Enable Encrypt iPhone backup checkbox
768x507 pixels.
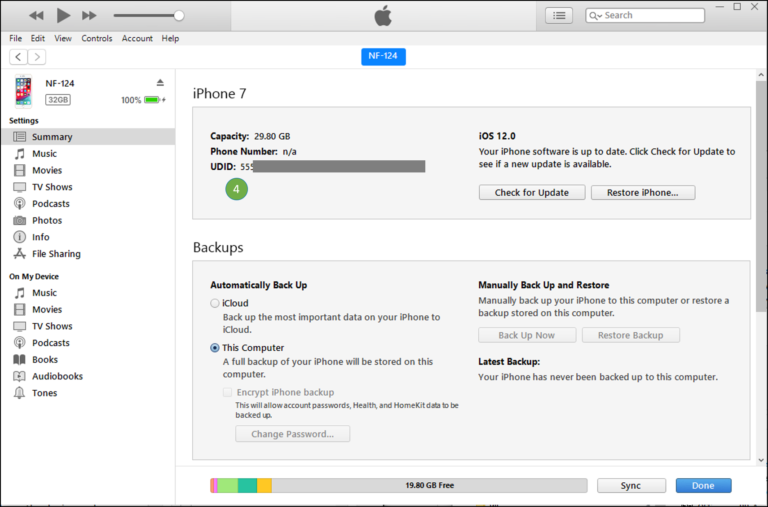(x=228, y=393)
